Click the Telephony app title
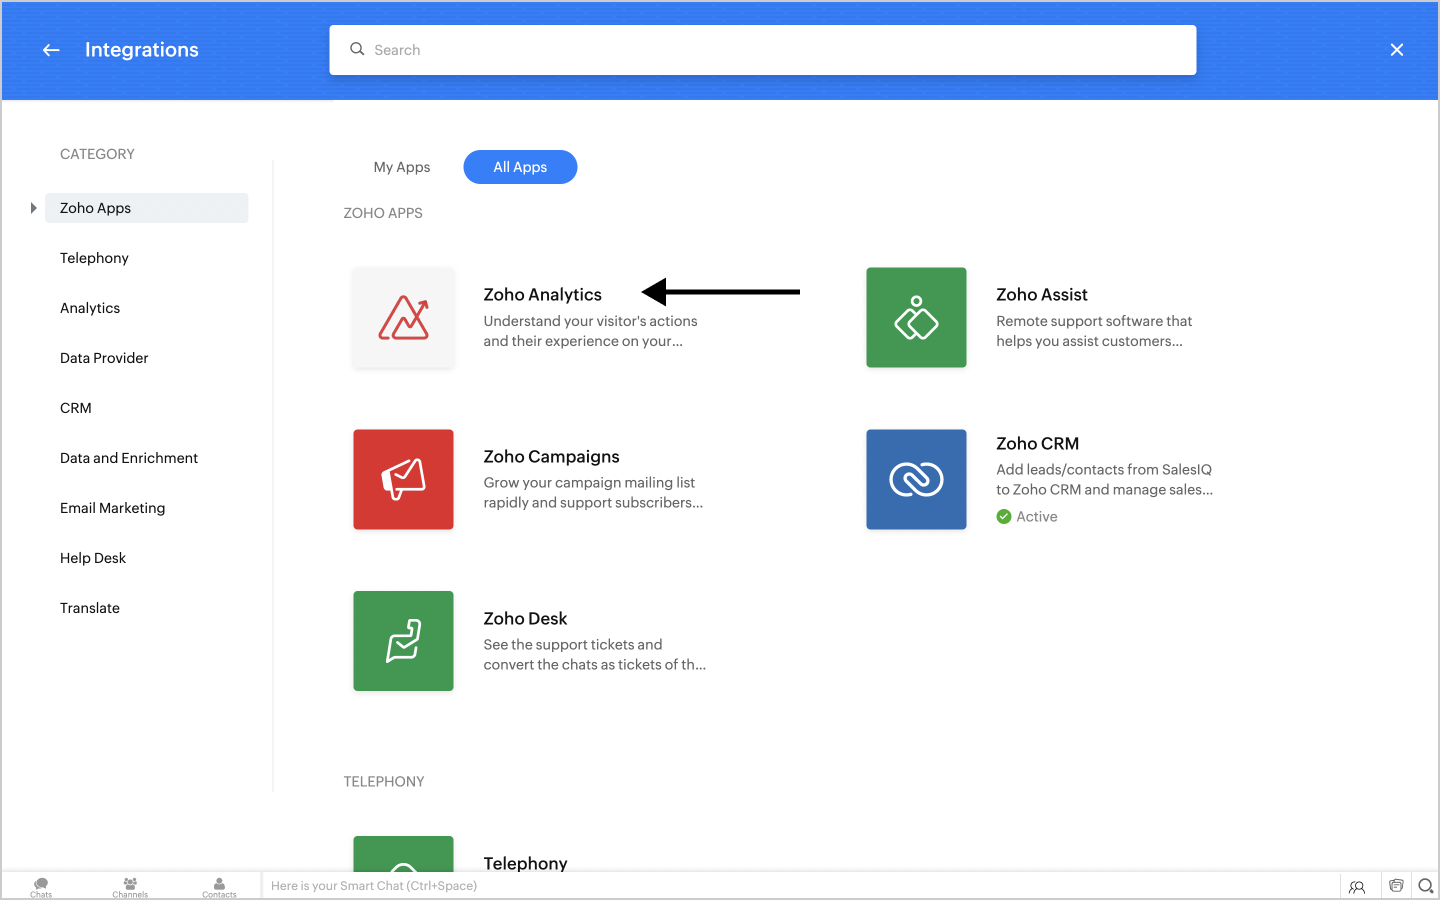Screen dimensions: 1440x900 click(526, 863)
